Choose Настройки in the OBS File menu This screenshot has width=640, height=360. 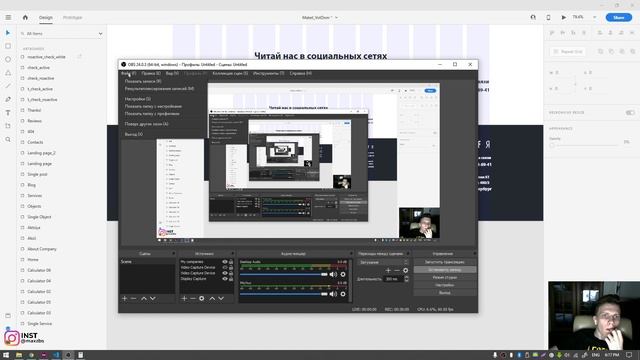tap(138, 99)
